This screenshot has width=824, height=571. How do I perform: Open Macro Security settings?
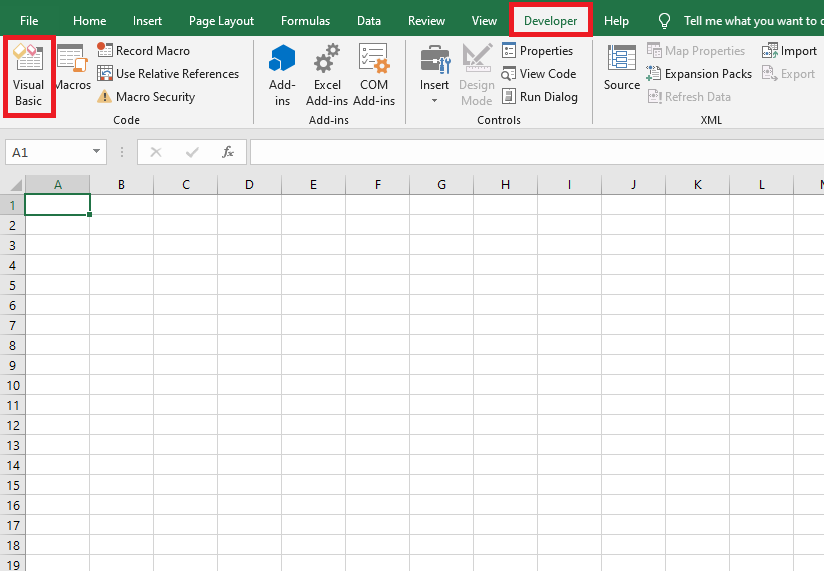pyautogui.click(x=146, y=97)
